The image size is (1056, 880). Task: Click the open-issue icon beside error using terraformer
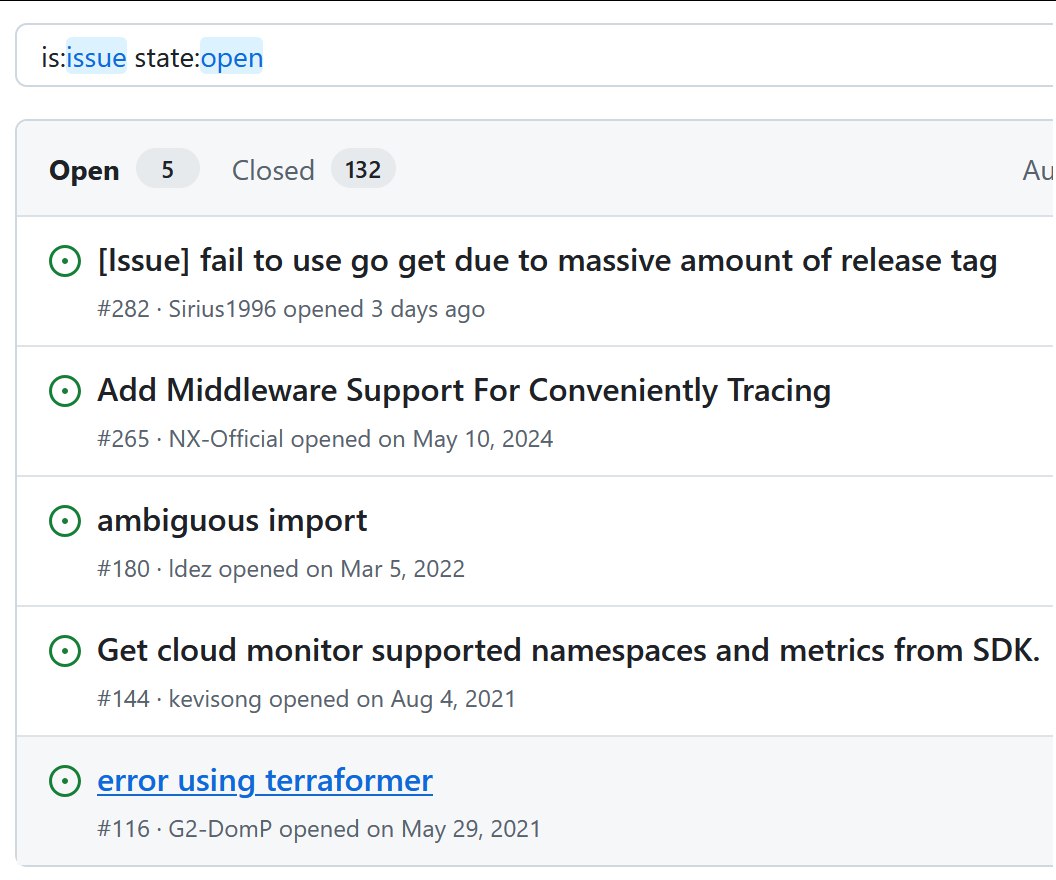[65, 781]
